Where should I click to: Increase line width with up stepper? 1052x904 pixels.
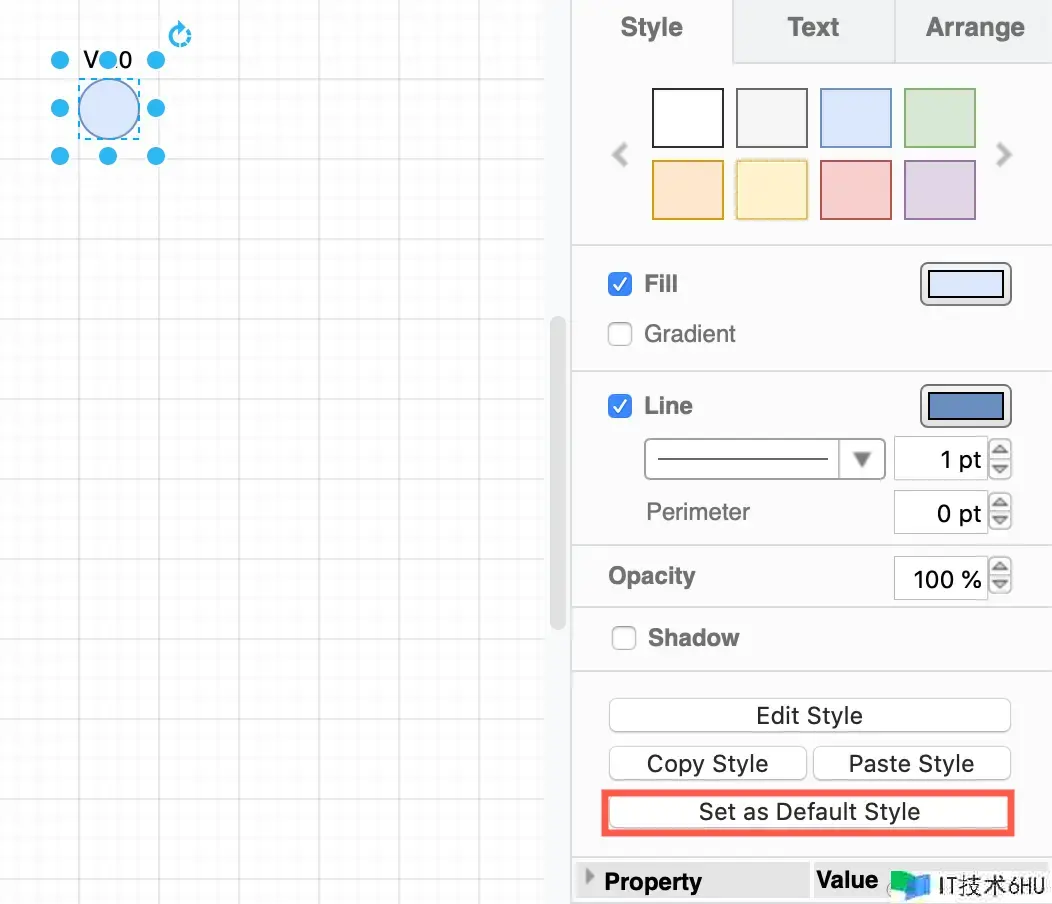(x=999, y=451)
